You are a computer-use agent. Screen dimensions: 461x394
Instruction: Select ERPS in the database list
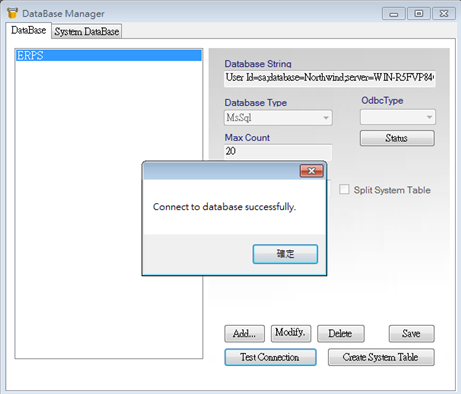(x=109, y=55)
